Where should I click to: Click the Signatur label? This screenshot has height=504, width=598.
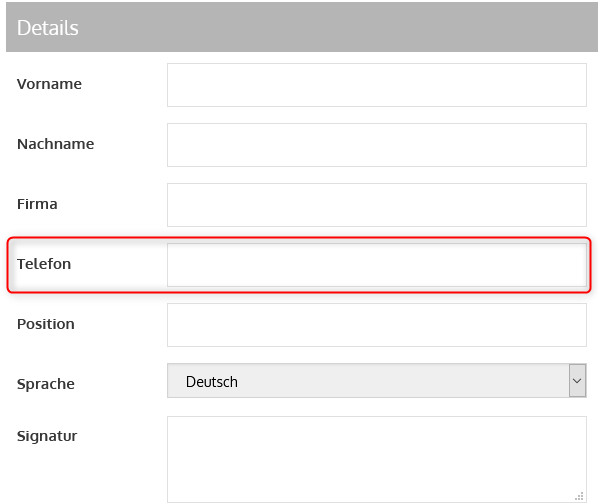click(47, 436)
